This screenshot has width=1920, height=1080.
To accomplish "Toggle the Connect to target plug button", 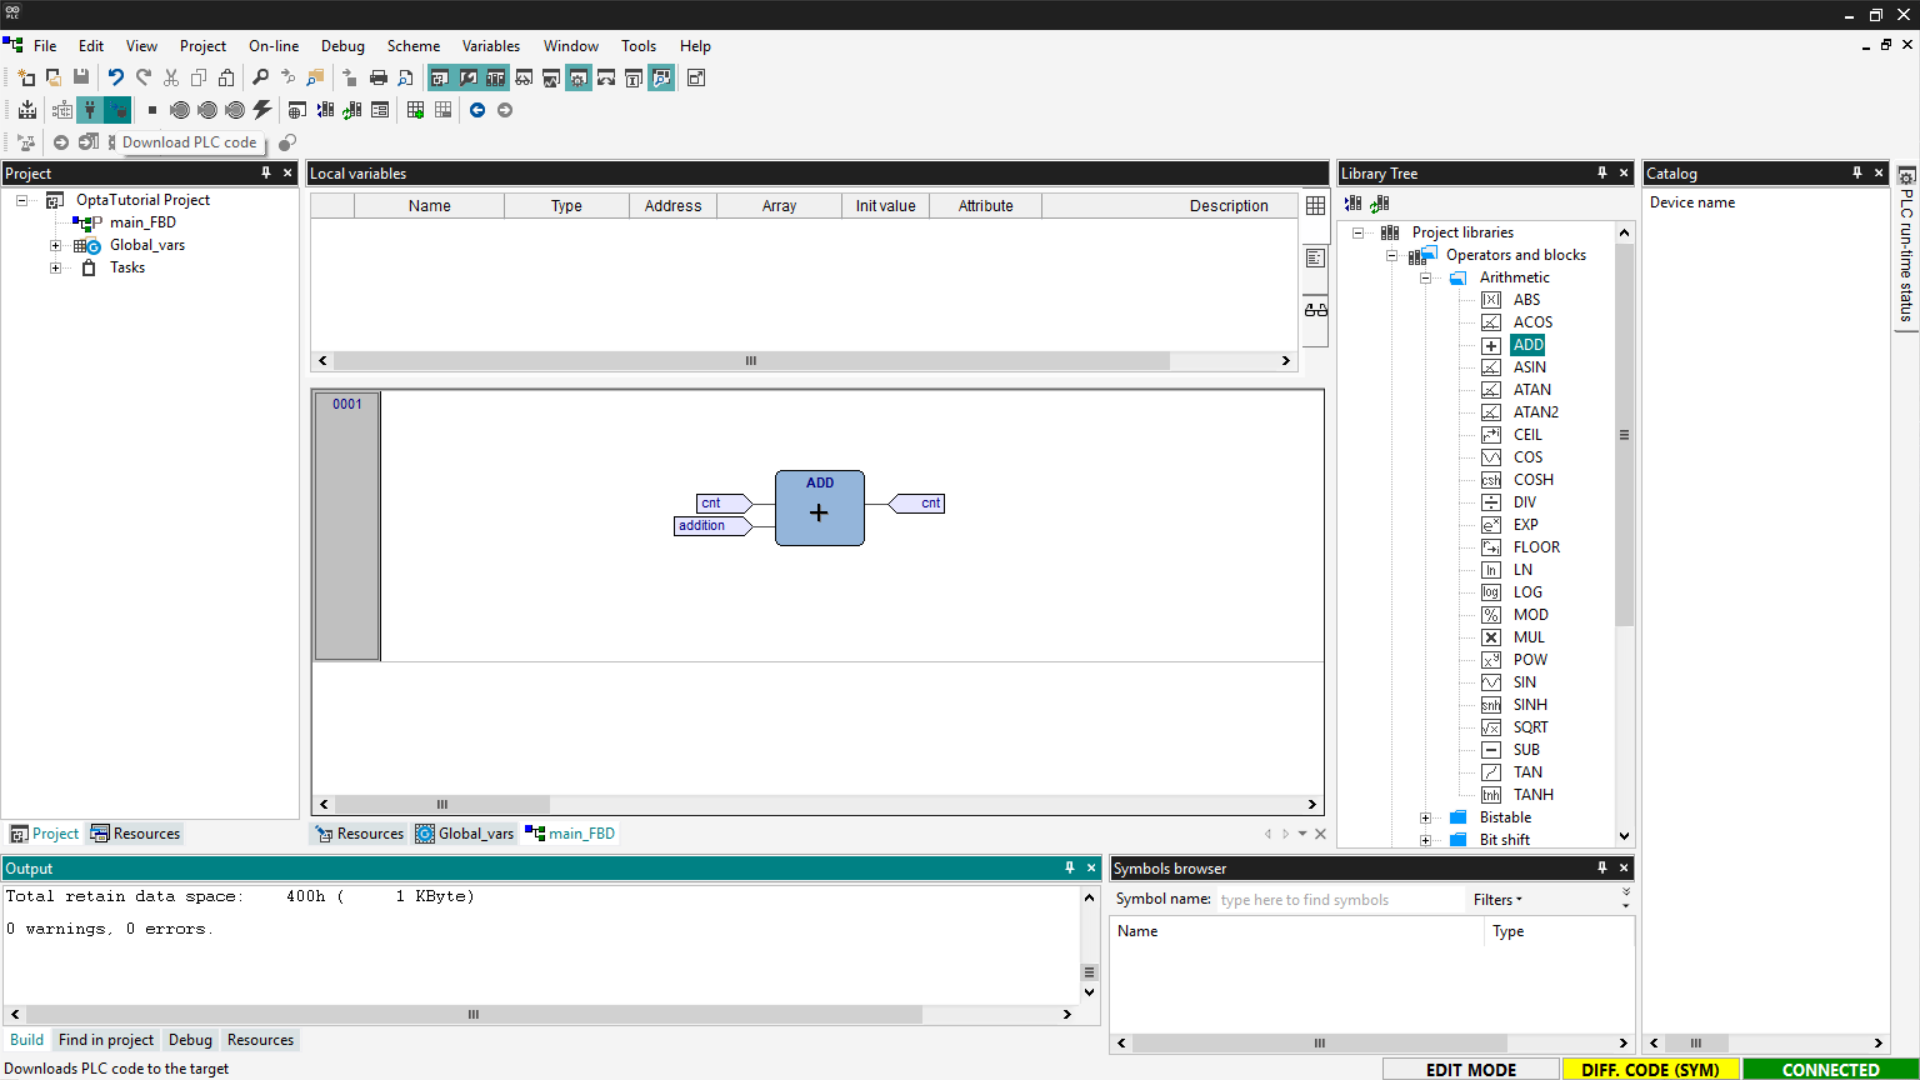I will point(90,110).
